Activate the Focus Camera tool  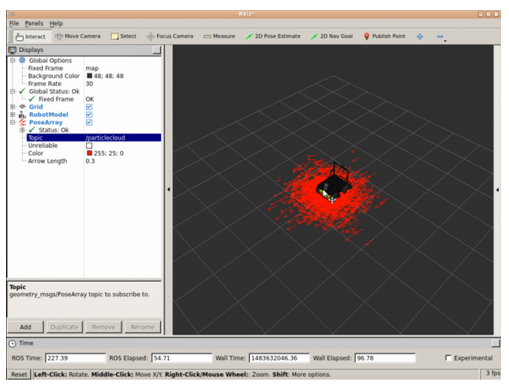(170, 36)
